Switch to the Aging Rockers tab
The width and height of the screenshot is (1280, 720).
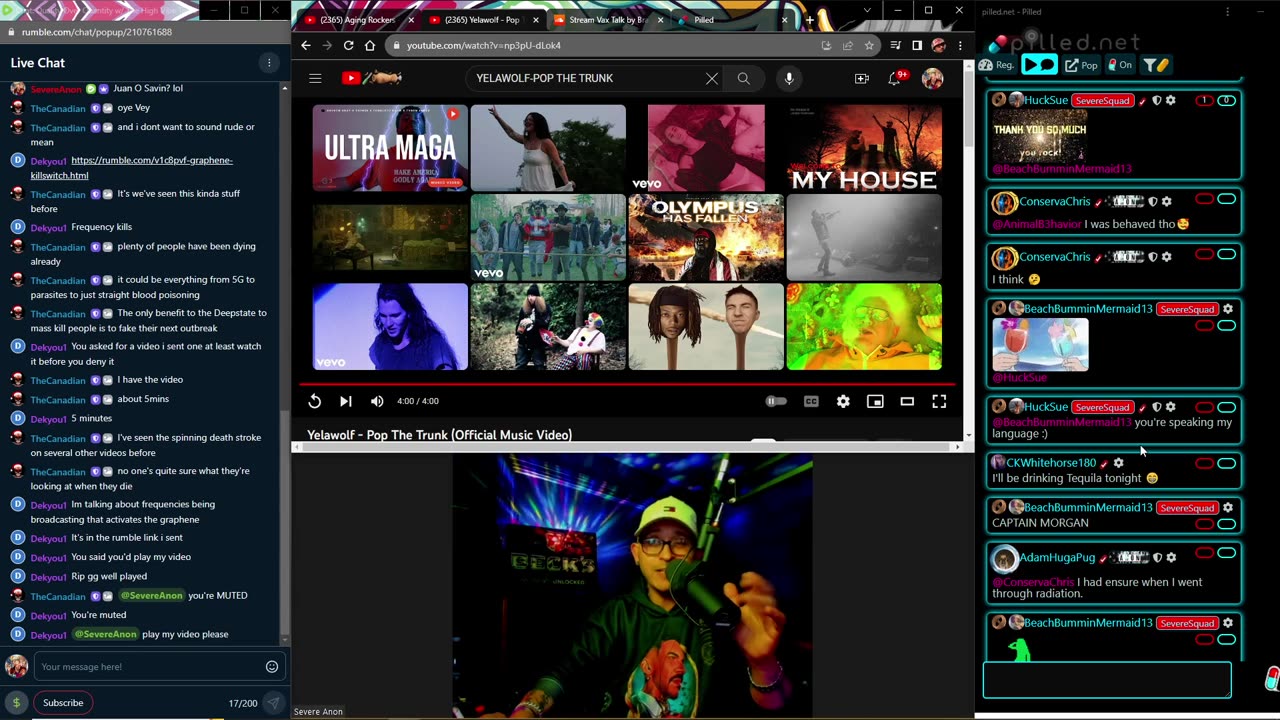[358, 20]
